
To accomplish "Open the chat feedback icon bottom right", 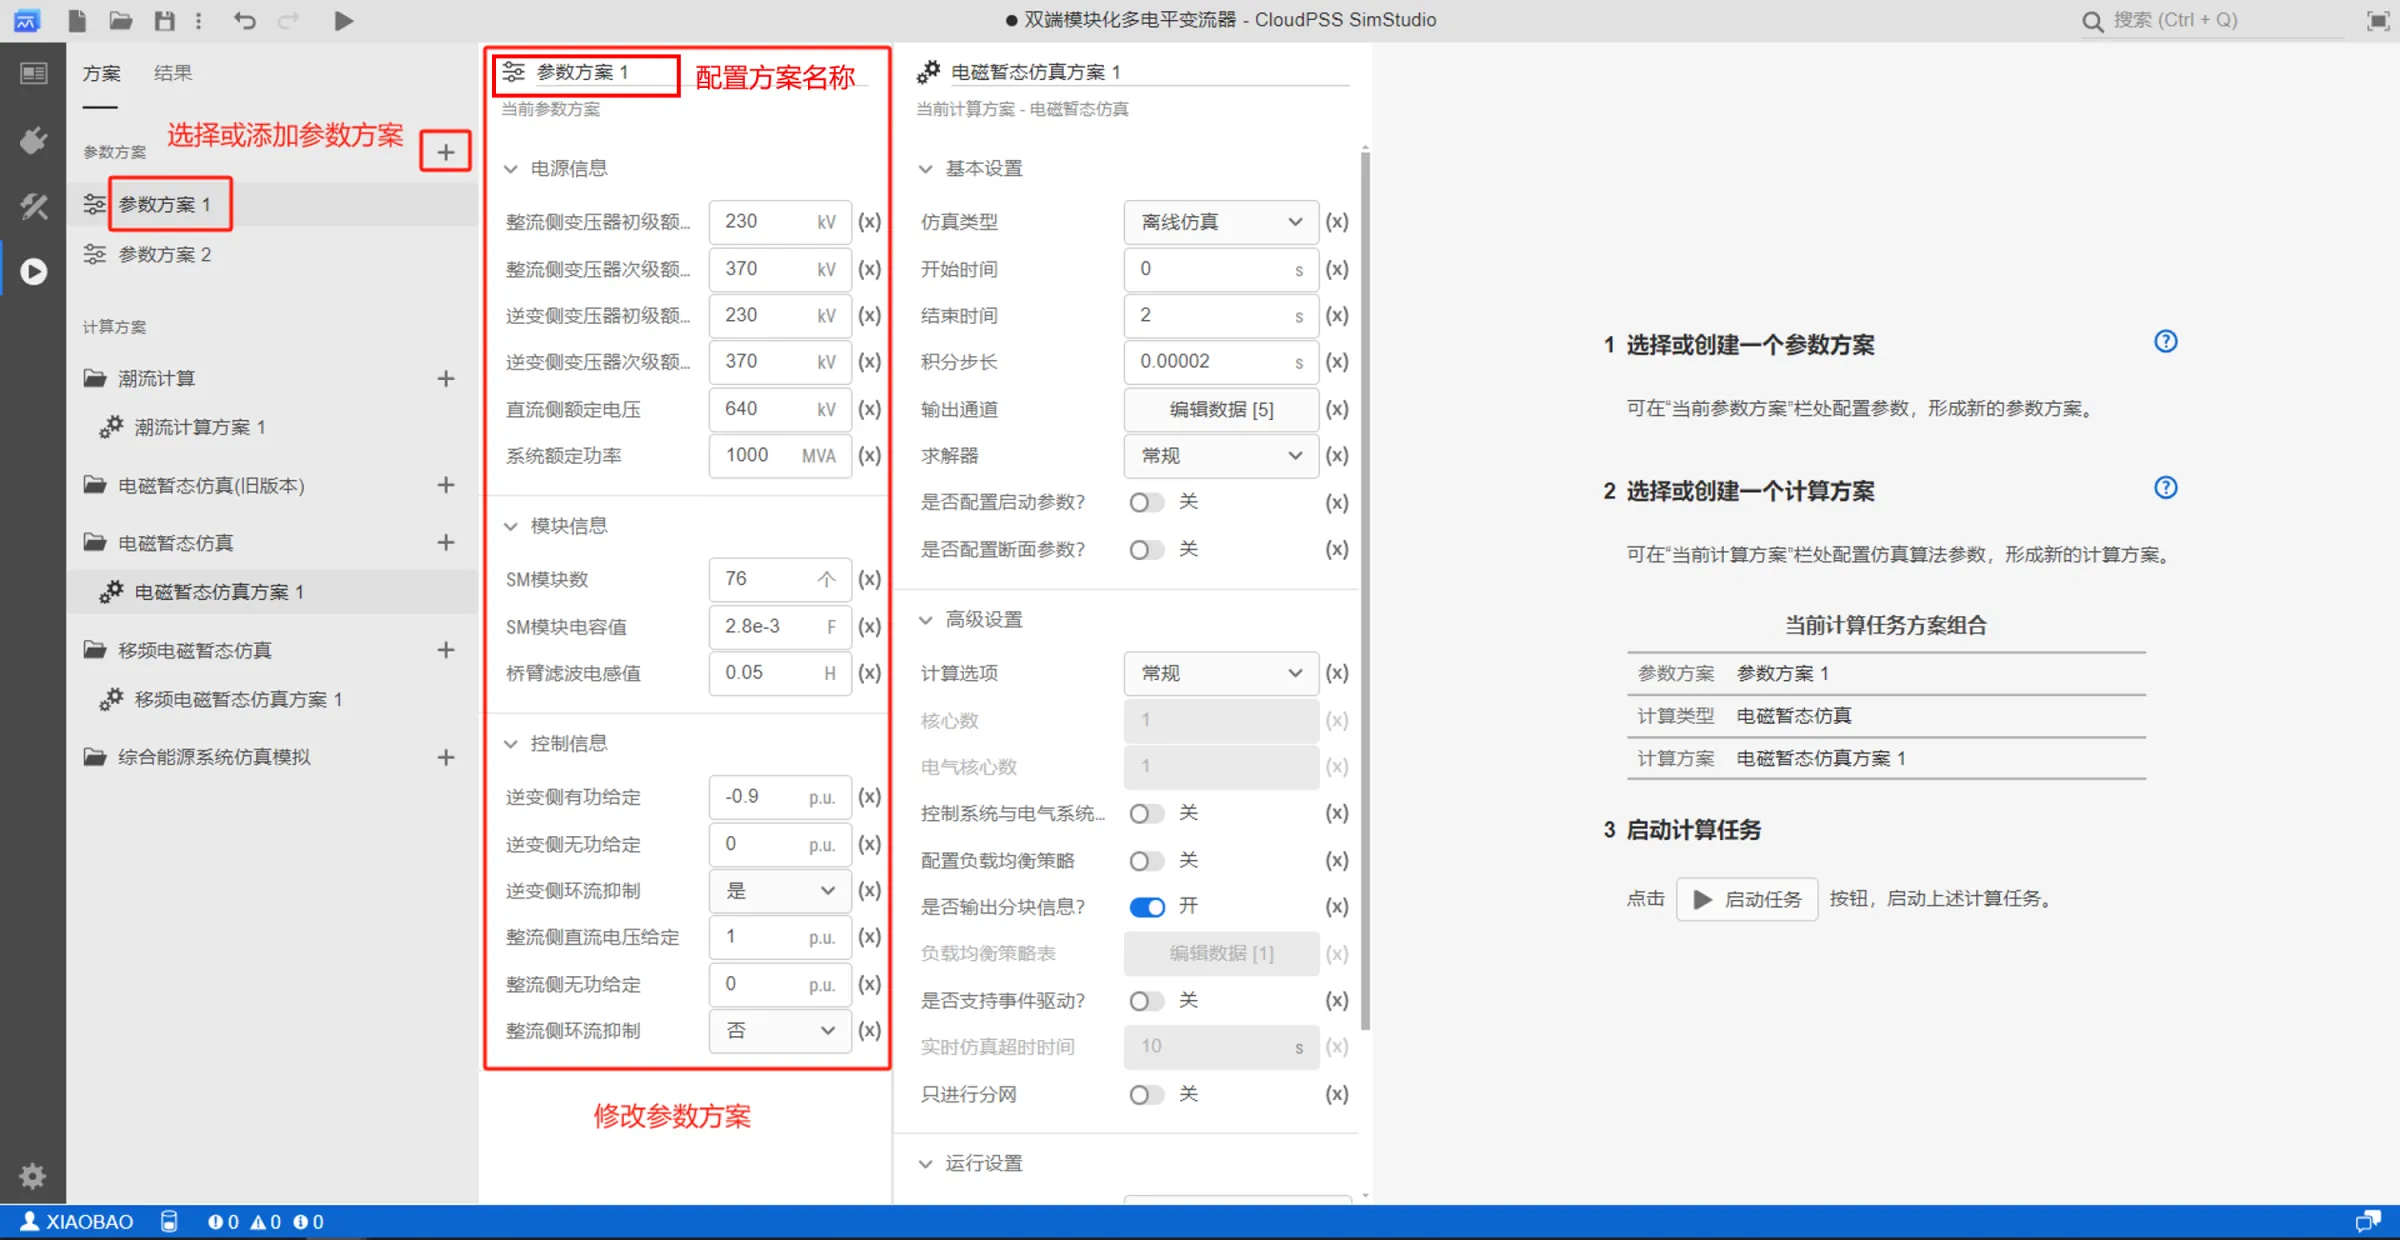I will pyautogui.click(x=2368, y=1221).
